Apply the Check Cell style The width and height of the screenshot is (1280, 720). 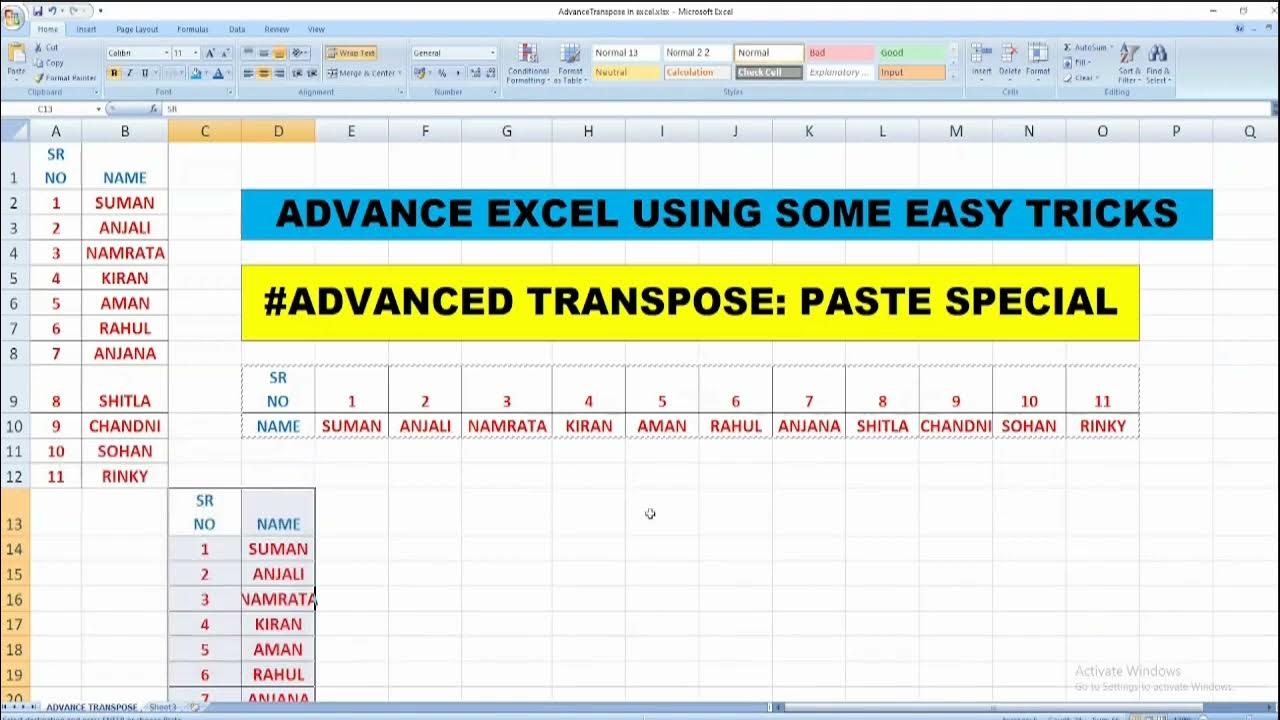point(769,72)
